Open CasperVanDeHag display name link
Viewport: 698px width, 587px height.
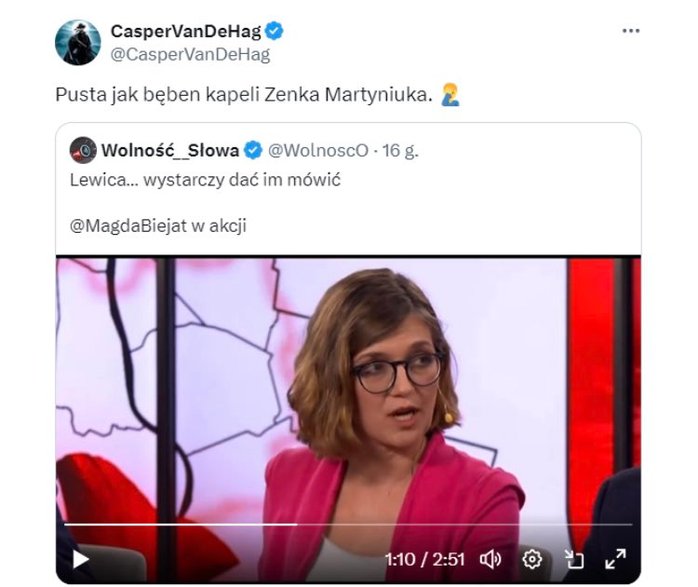[x=186, y=31]
